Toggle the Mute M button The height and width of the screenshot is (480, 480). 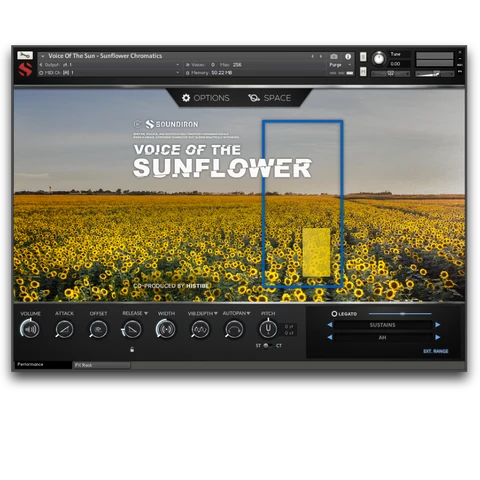coord(363,71)
